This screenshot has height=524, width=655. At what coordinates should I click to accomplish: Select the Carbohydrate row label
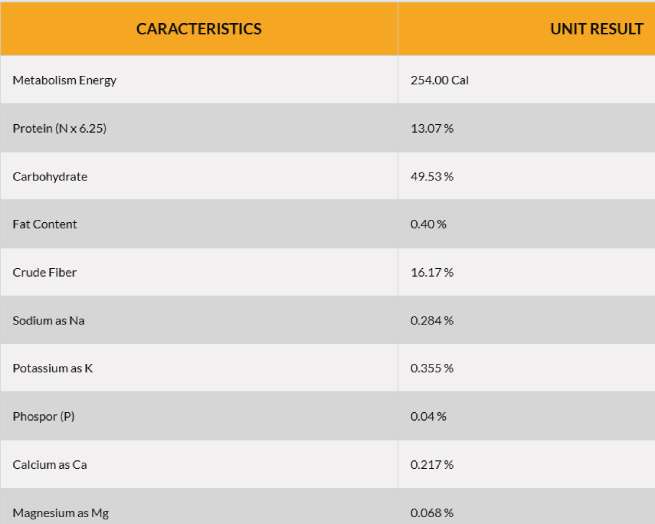tap(50, 176)
